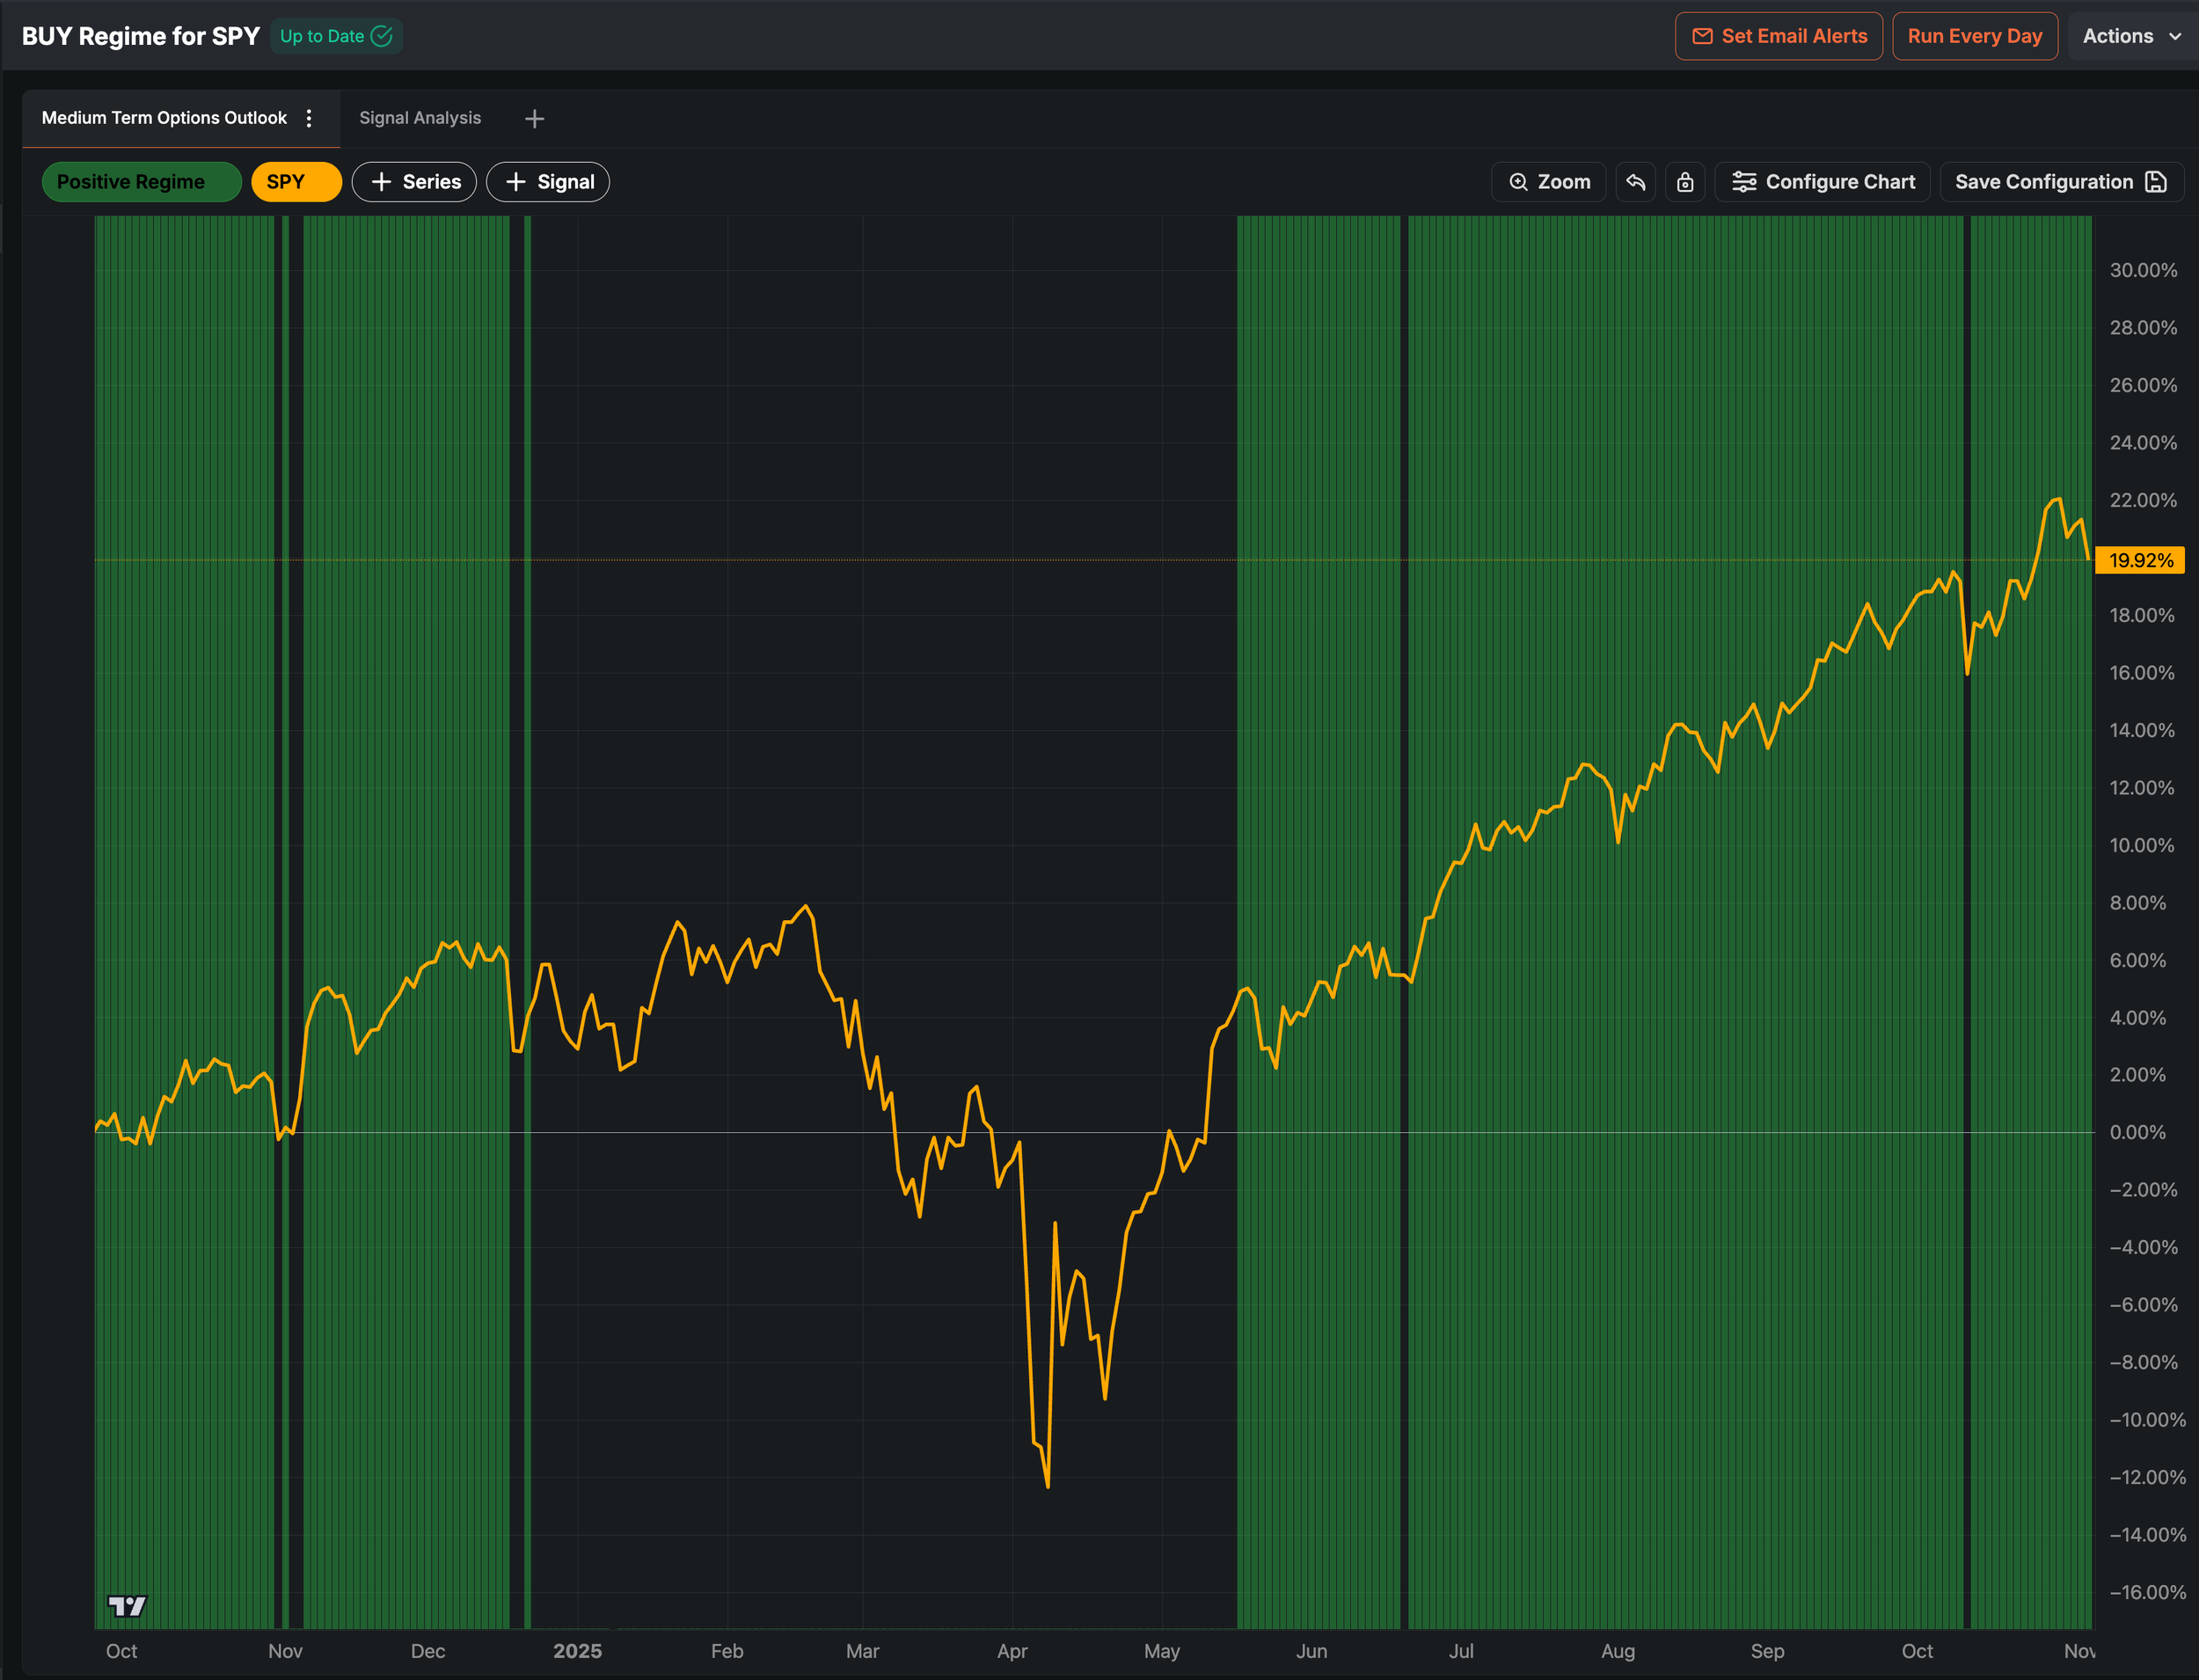Click the TradingView logo on chart
The width and height of the screenshot is (2199, 1680).
point(127,1606)
